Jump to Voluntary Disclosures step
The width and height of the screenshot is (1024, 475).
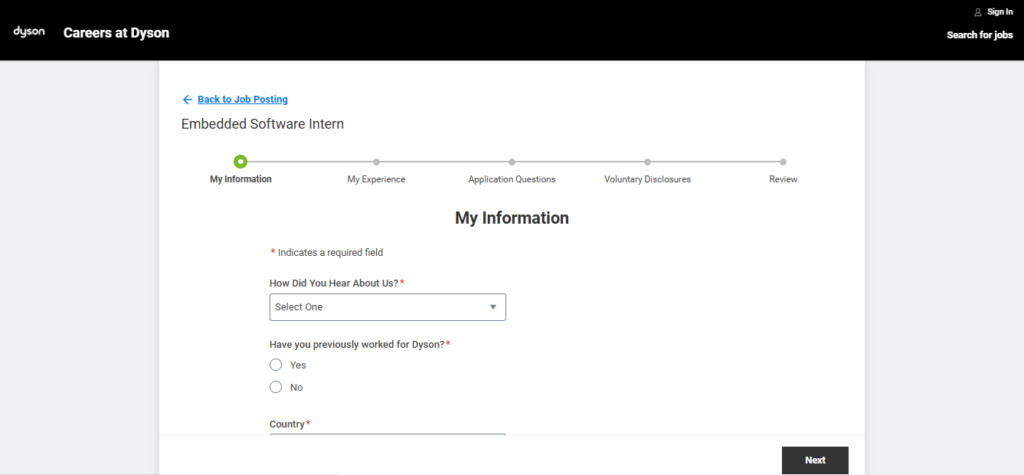coord(647,179)
